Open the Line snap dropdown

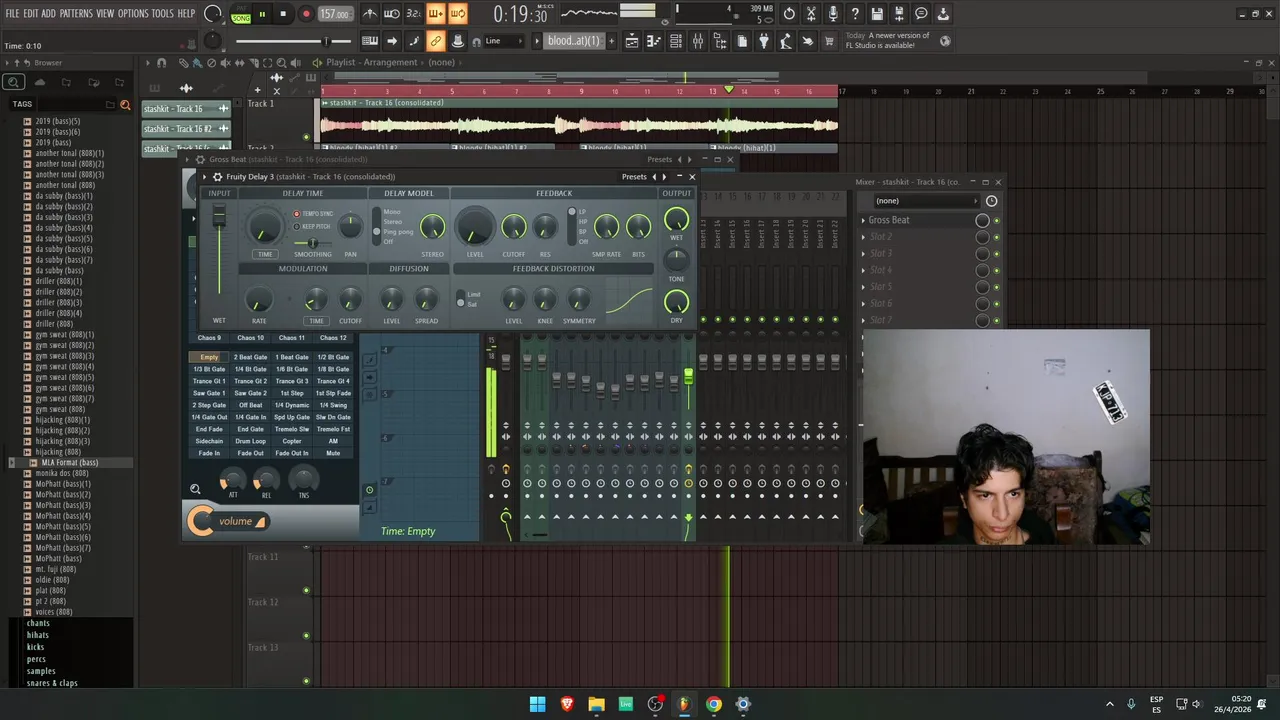tap(503, 41)
